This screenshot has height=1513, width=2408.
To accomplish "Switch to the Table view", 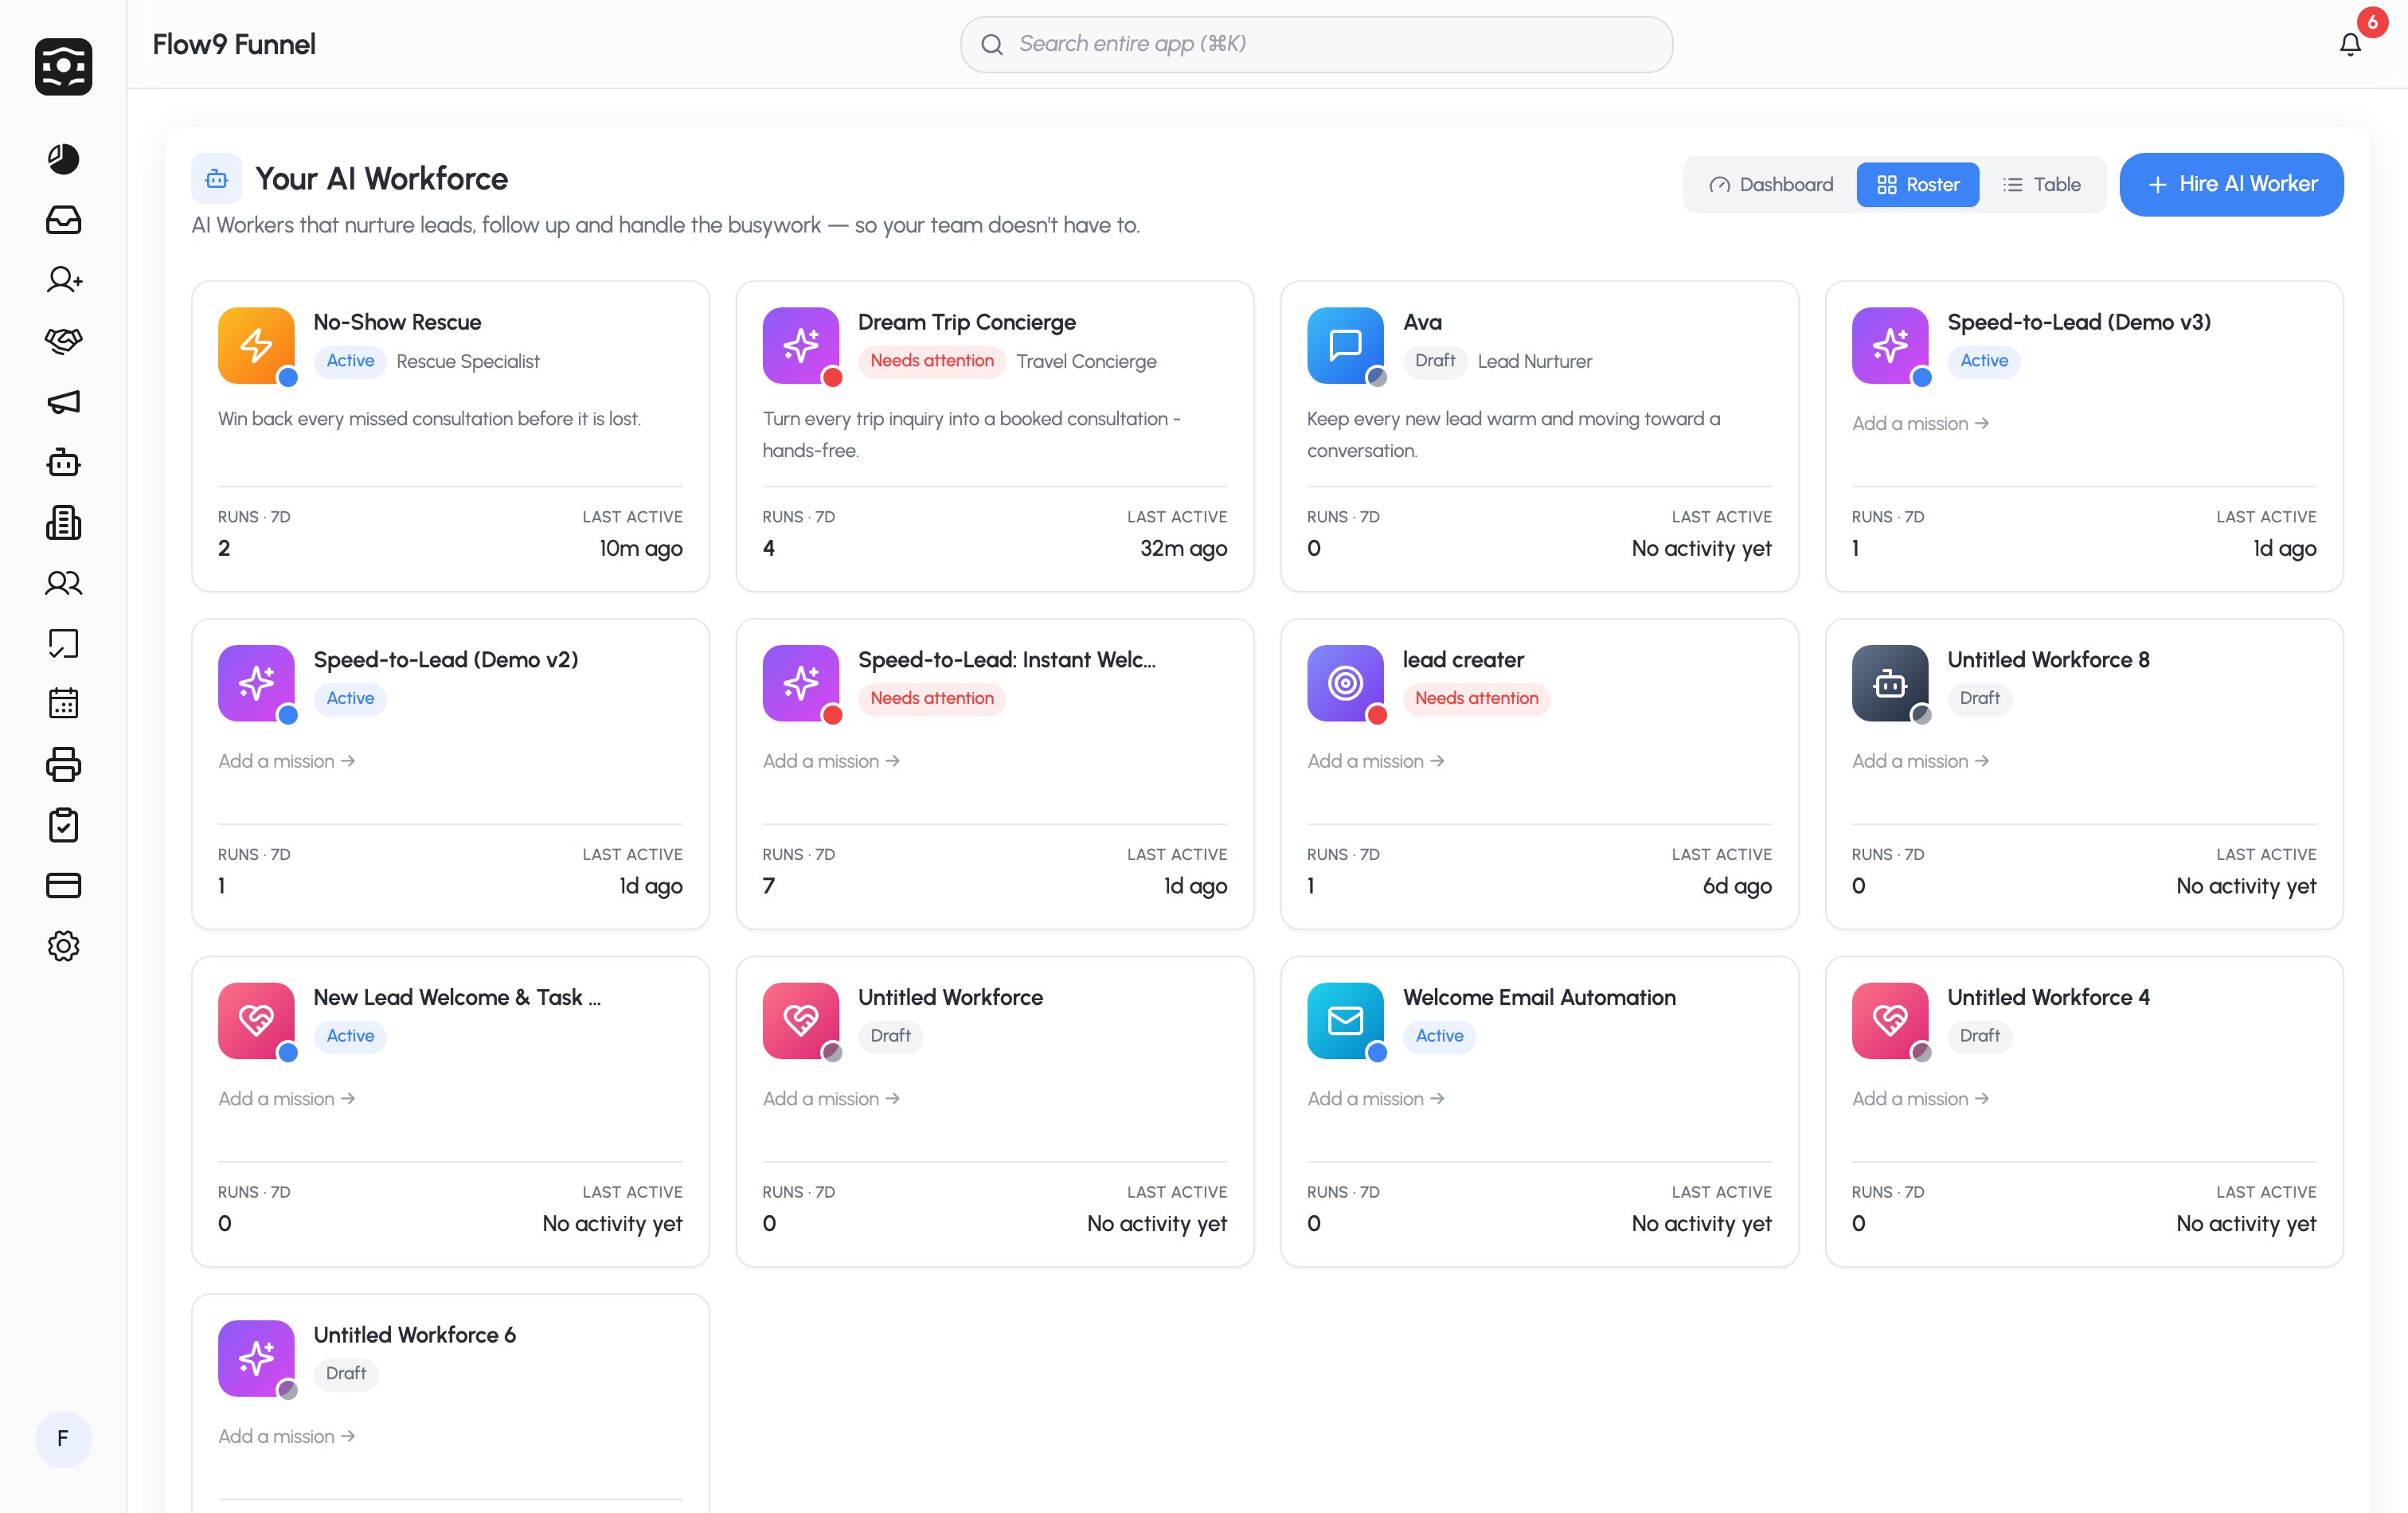I will 2042,185.
